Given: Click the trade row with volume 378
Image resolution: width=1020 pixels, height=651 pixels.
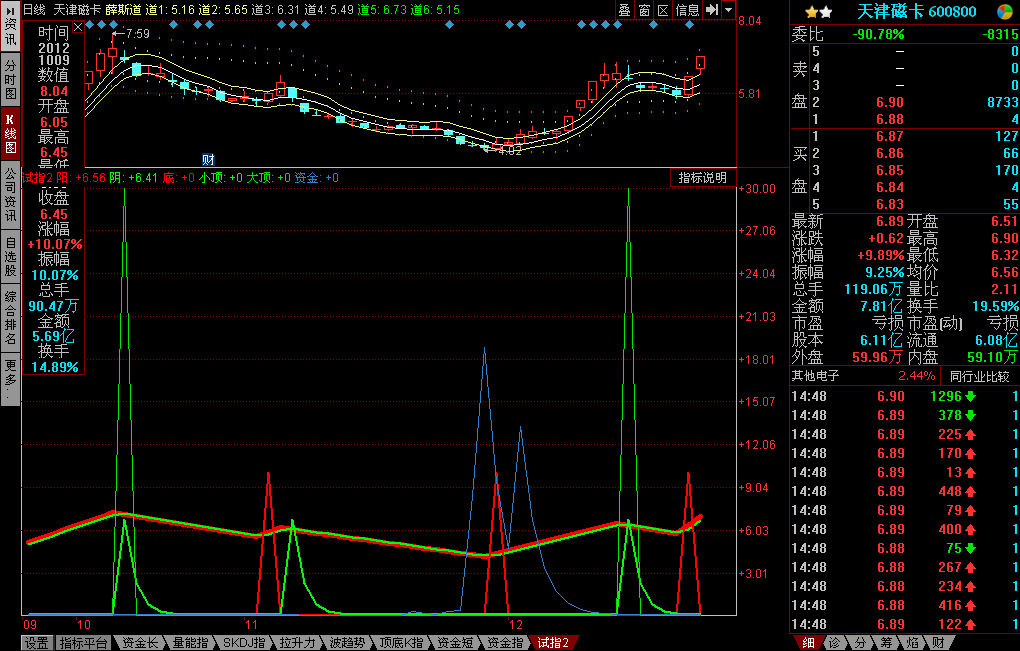Looking at the screenshot, I should pyautogui.click(x=905, y=415).
